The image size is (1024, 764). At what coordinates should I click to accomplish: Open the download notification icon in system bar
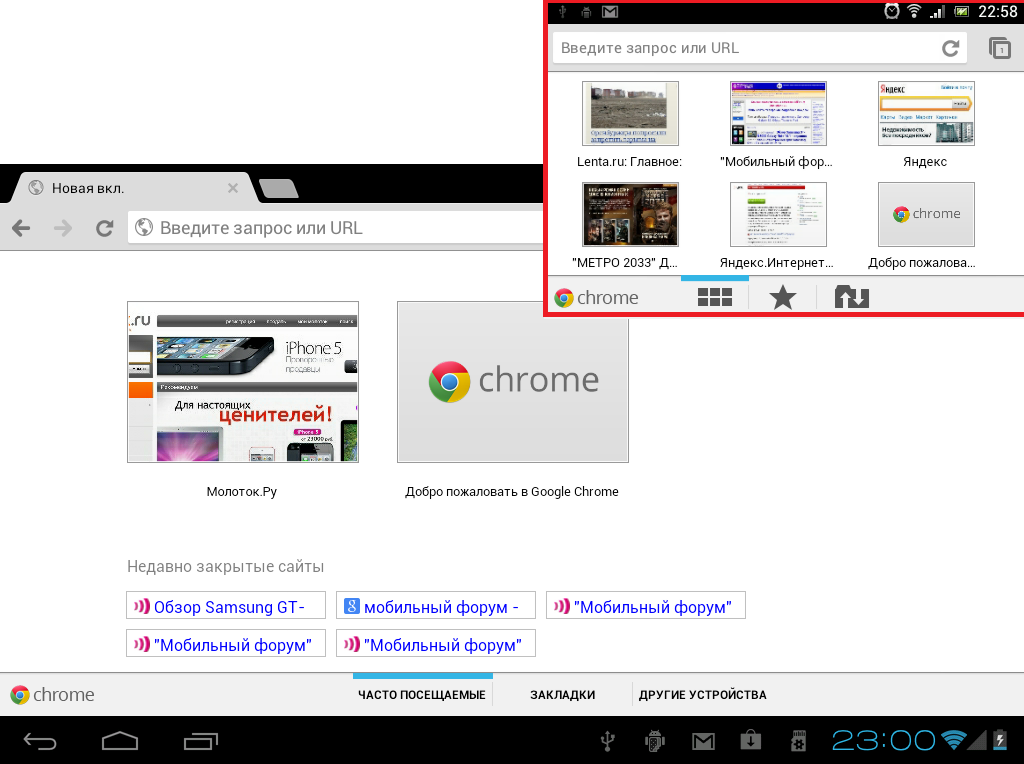coord(750,740)
